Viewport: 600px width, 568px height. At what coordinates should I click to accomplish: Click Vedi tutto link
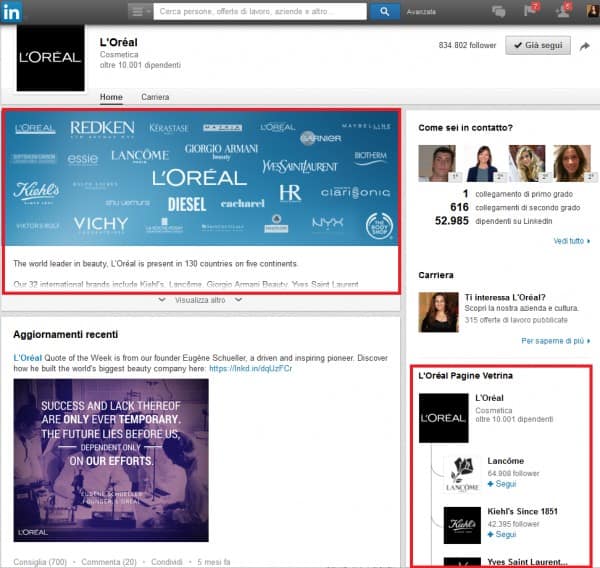[x=572, y=241]
